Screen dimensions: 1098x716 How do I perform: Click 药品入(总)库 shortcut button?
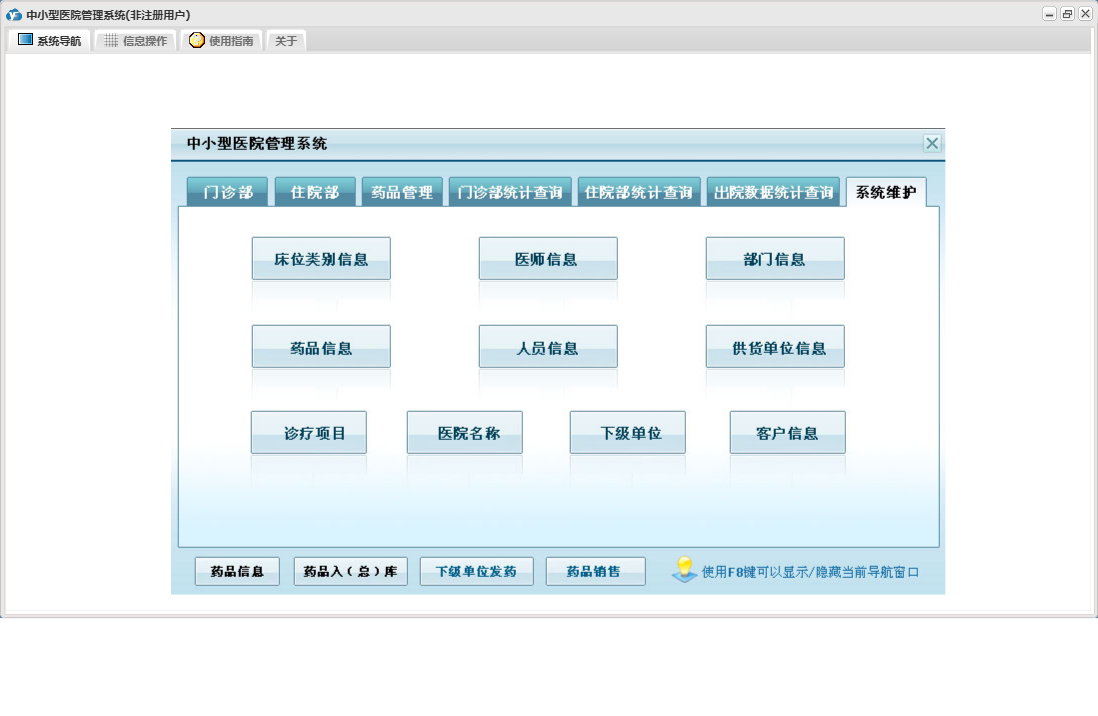[x=350, y=572]
